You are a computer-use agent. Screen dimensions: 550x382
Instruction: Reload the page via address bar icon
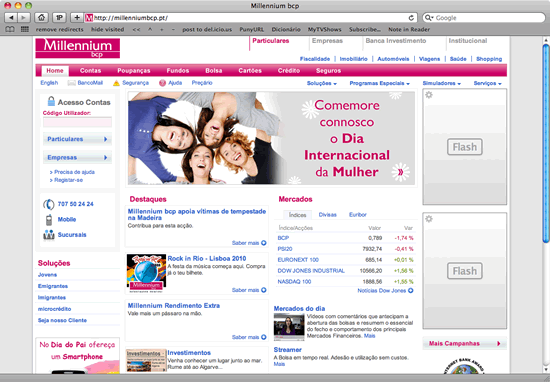(411, 18)
